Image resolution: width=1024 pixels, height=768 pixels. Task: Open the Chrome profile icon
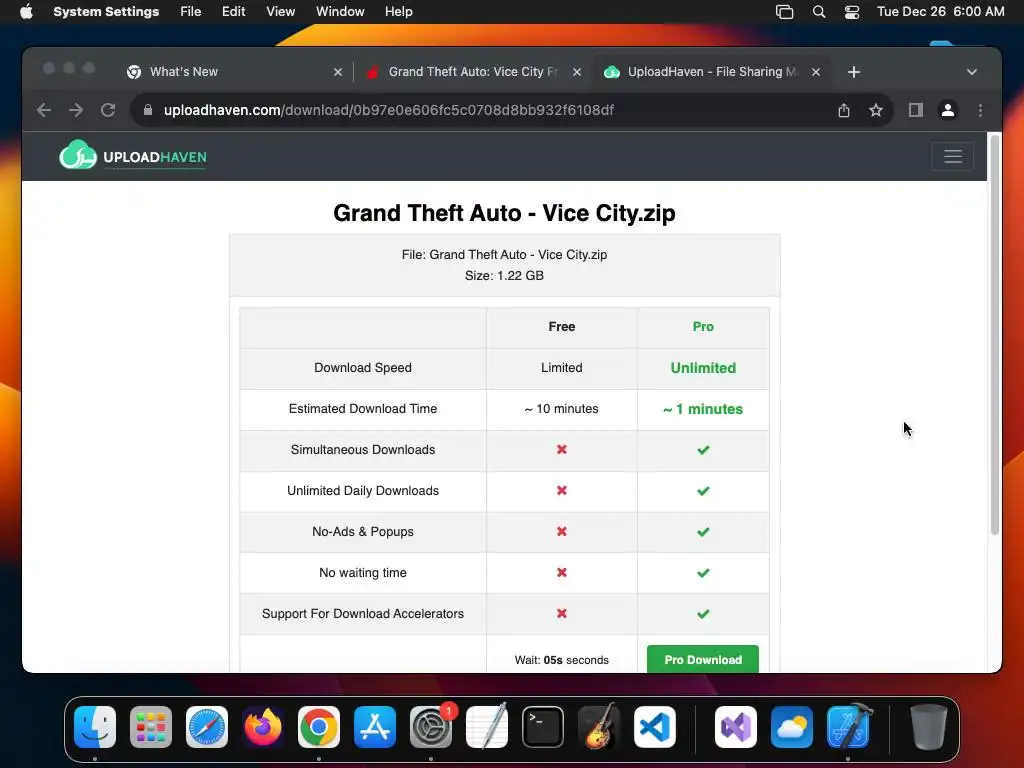click(x=948, y=110)
